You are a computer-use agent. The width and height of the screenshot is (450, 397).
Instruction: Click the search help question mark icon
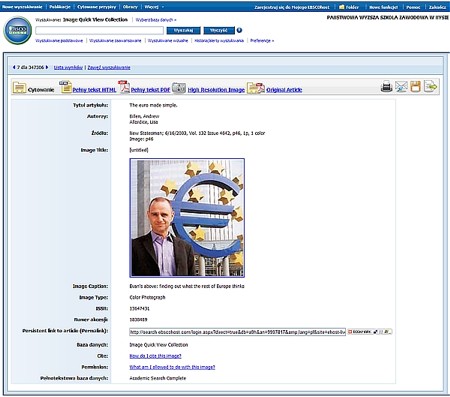pyautogui.click(x=239, y=30)
